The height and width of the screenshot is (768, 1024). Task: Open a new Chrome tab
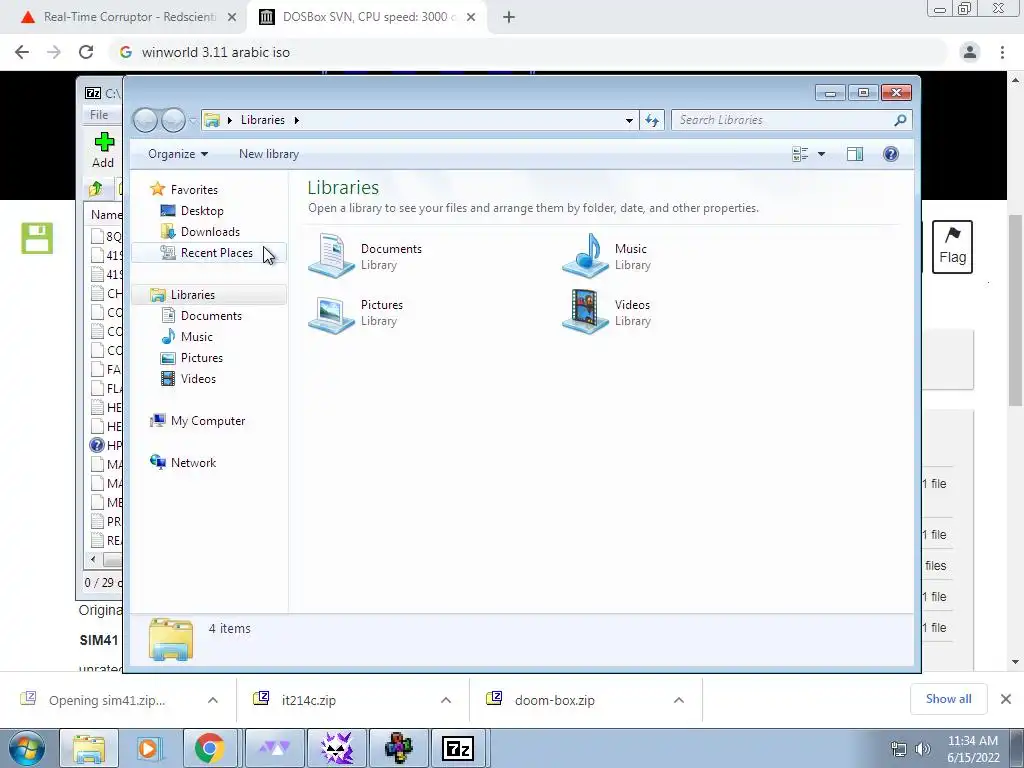point(509,17)
